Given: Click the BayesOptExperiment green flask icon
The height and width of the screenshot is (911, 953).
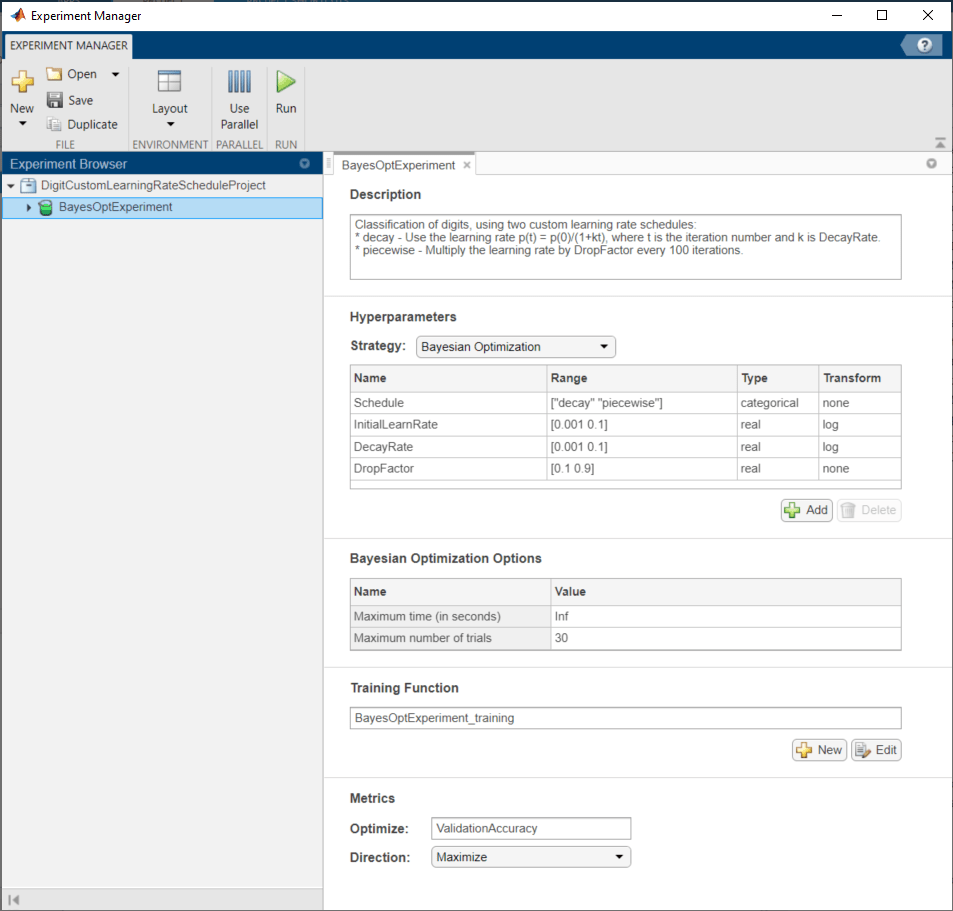Looking at the screenshot, I should point(46,207).
